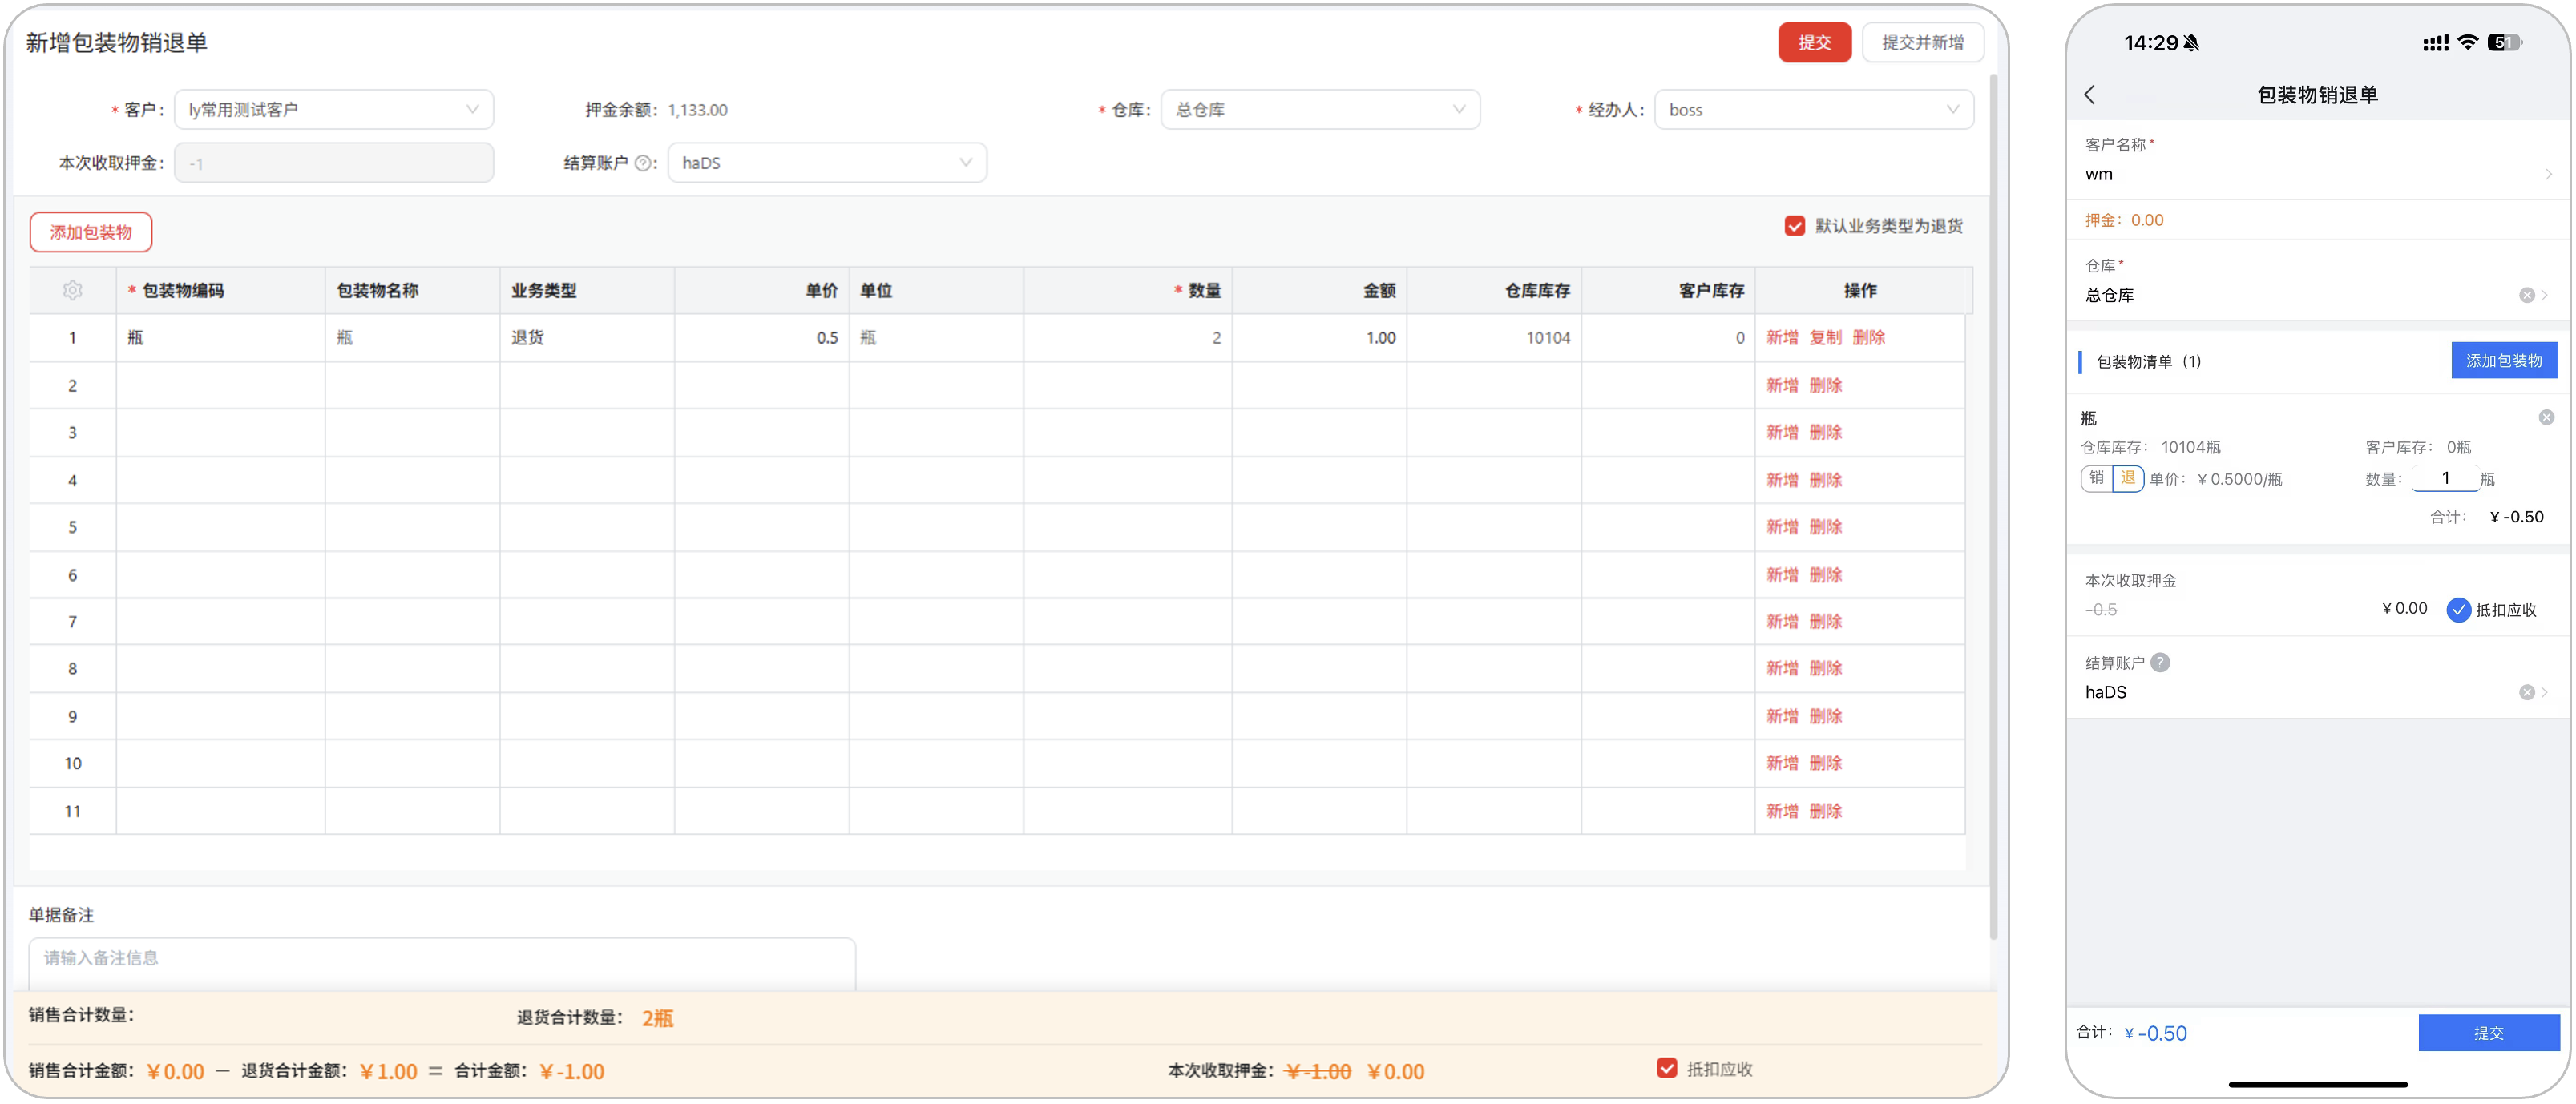Toggle the 抵扣应收 checkbox in web footer
The image size is (2576, 1104).
(x=1666, y=1068)
